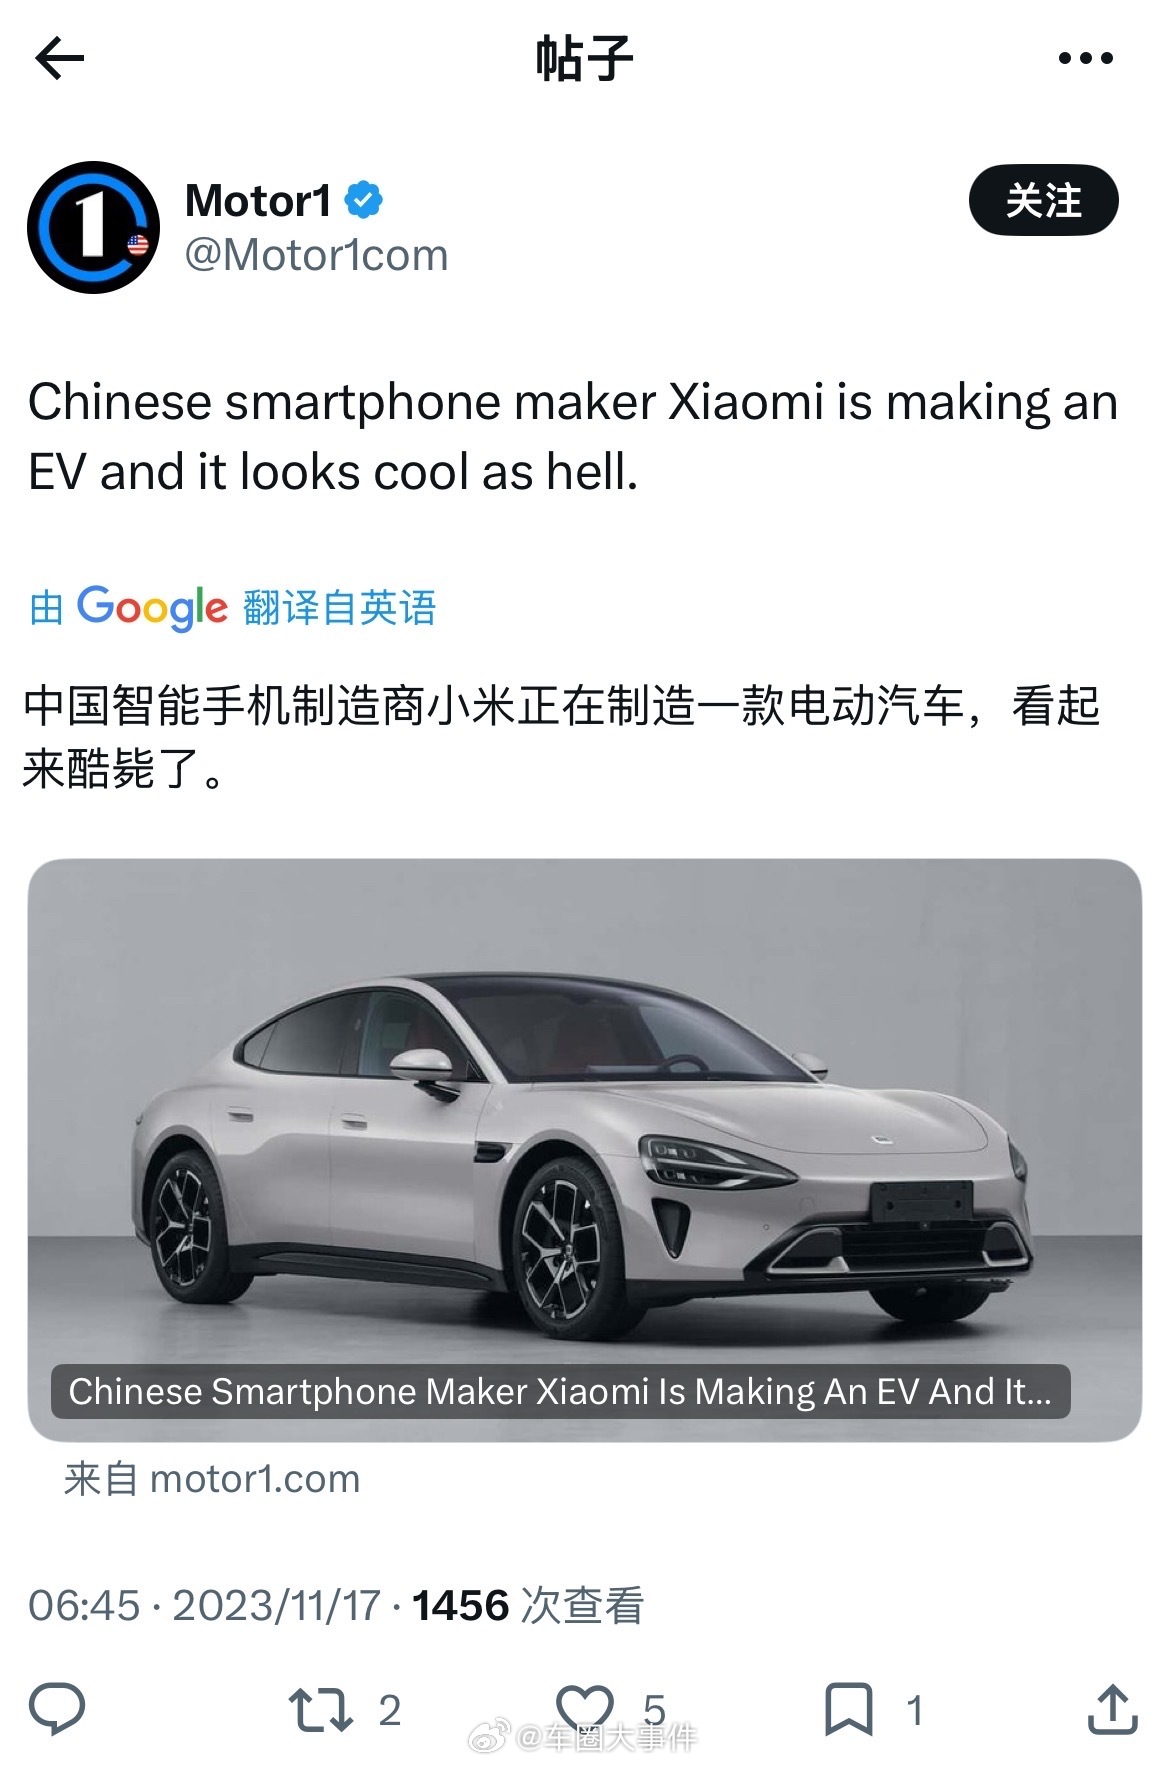Tap the blue verified badge
The height and width of the screenshot is (1765, 1169).
click(x=364, y=200)
